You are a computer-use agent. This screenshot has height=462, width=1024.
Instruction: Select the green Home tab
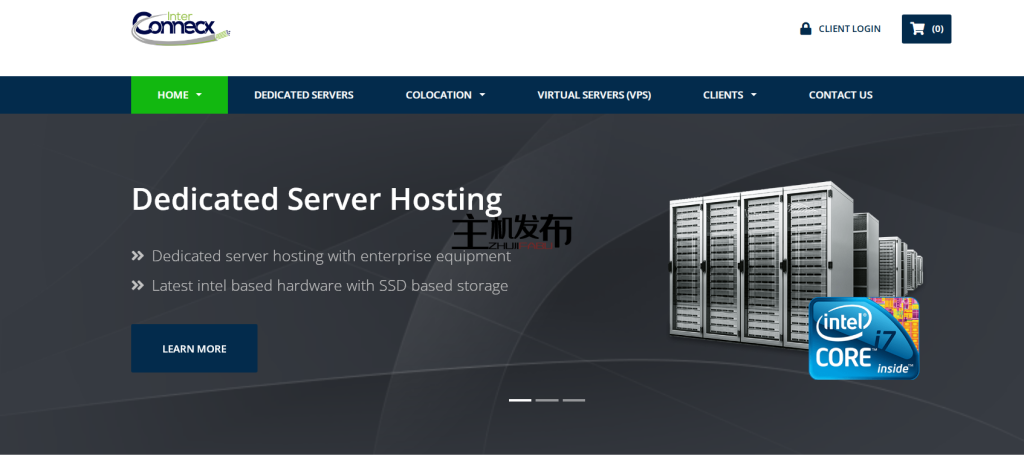172,95
